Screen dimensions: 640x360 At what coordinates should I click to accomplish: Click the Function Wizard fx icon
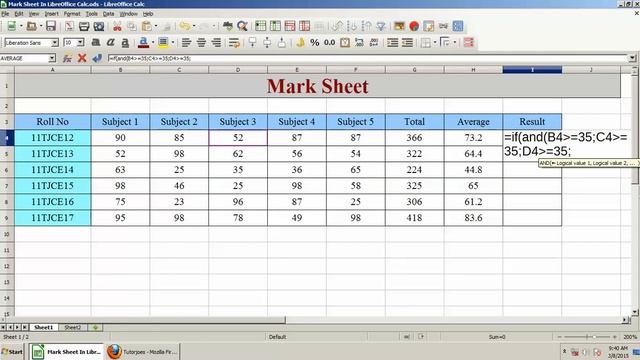pos(67,58)
